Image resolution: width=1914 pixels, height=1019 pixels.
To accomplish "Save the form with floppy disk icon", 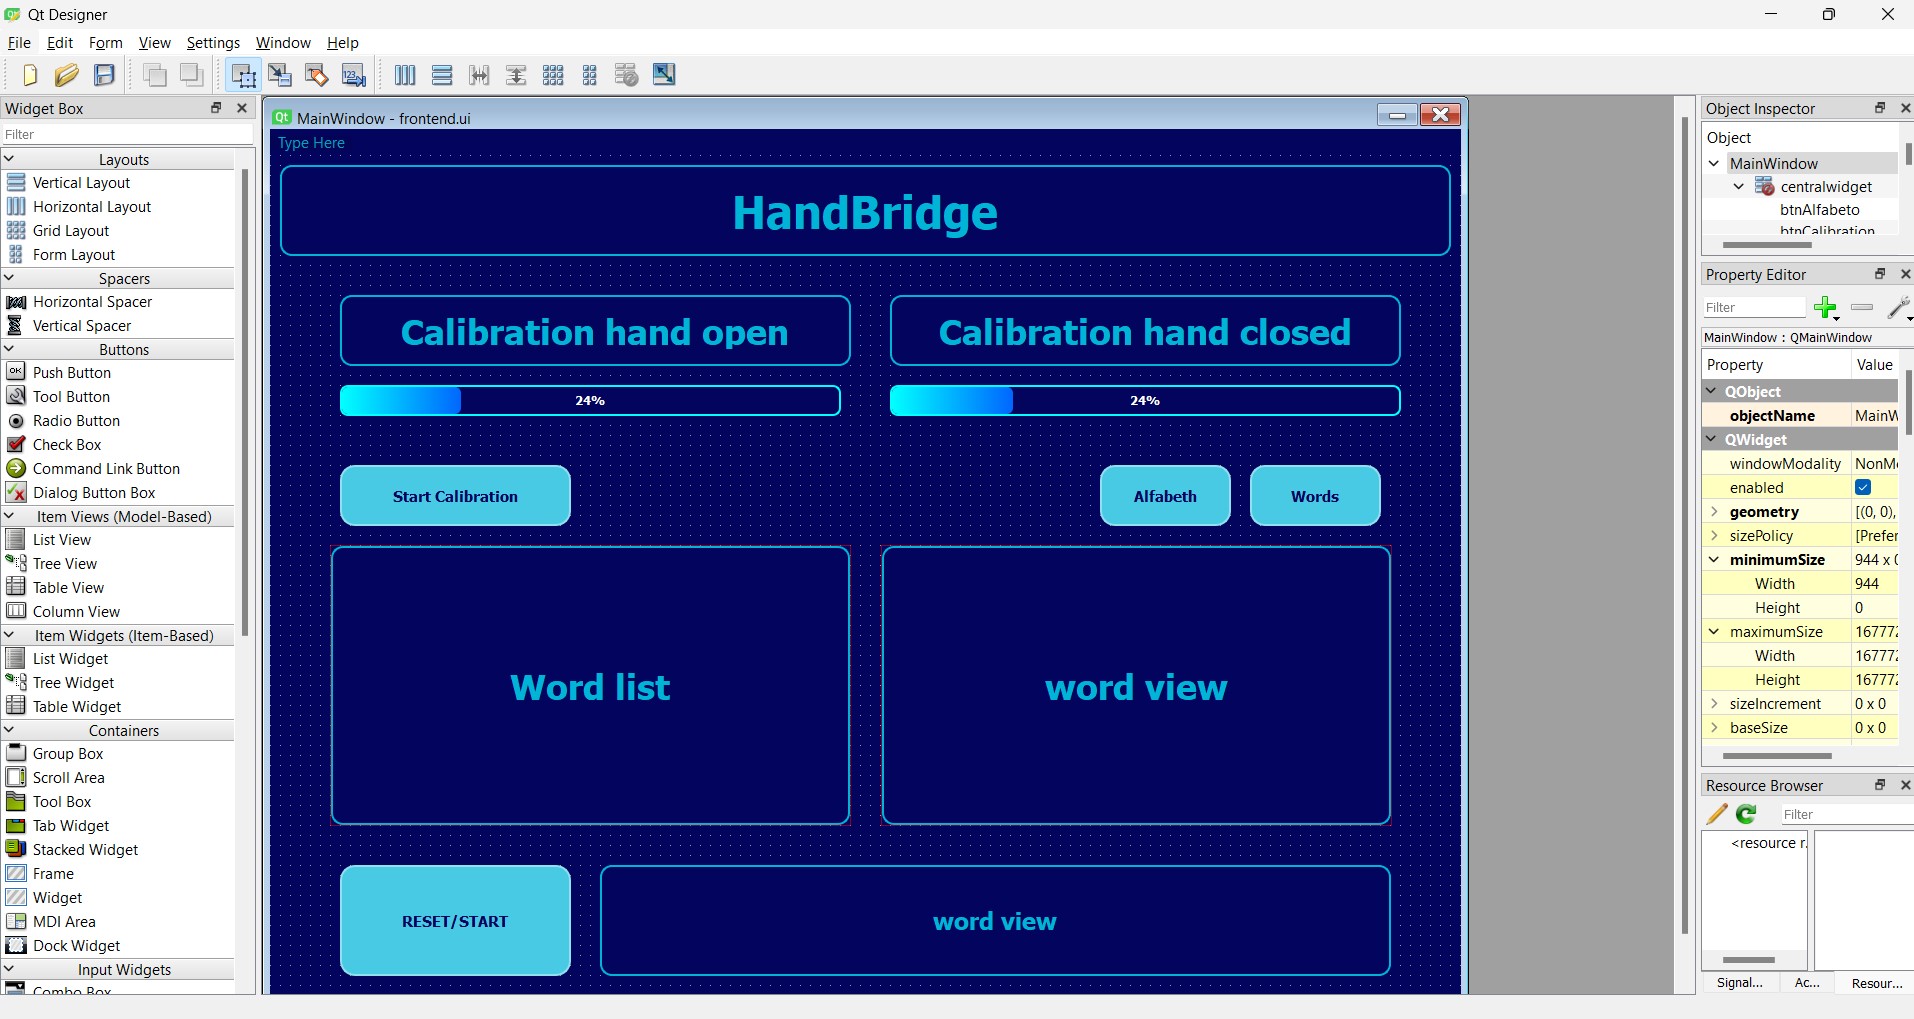I will click(x=105, y=75).
